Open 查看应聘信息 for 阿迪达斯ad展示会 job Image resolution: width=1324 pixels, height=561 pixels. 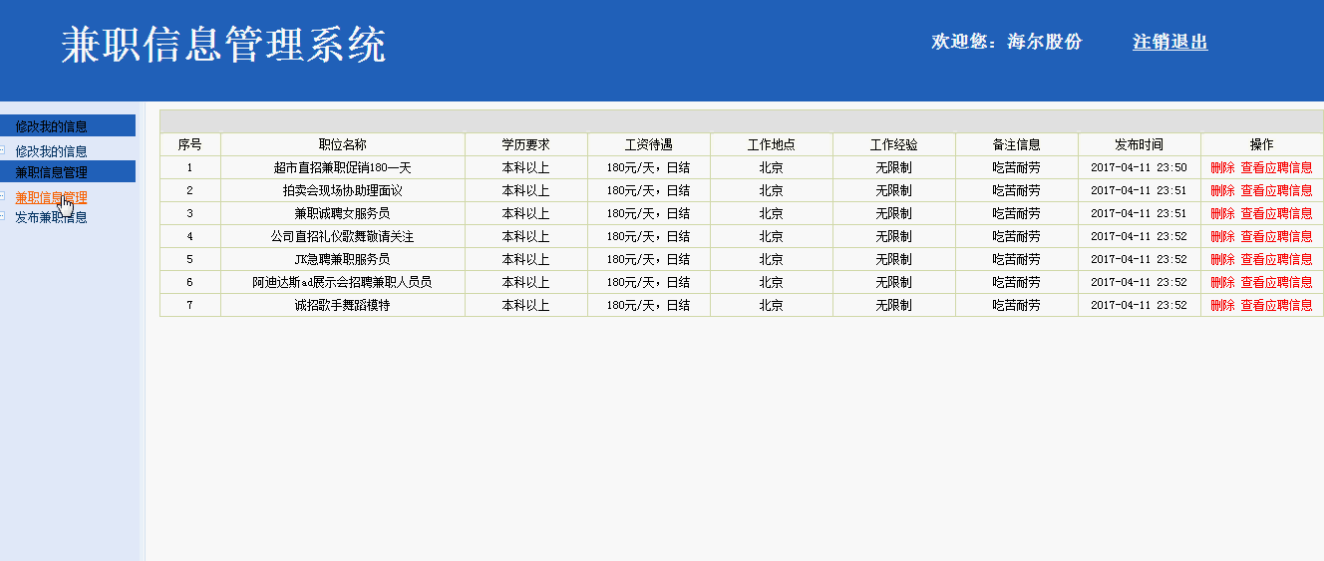pos(1276,283)
